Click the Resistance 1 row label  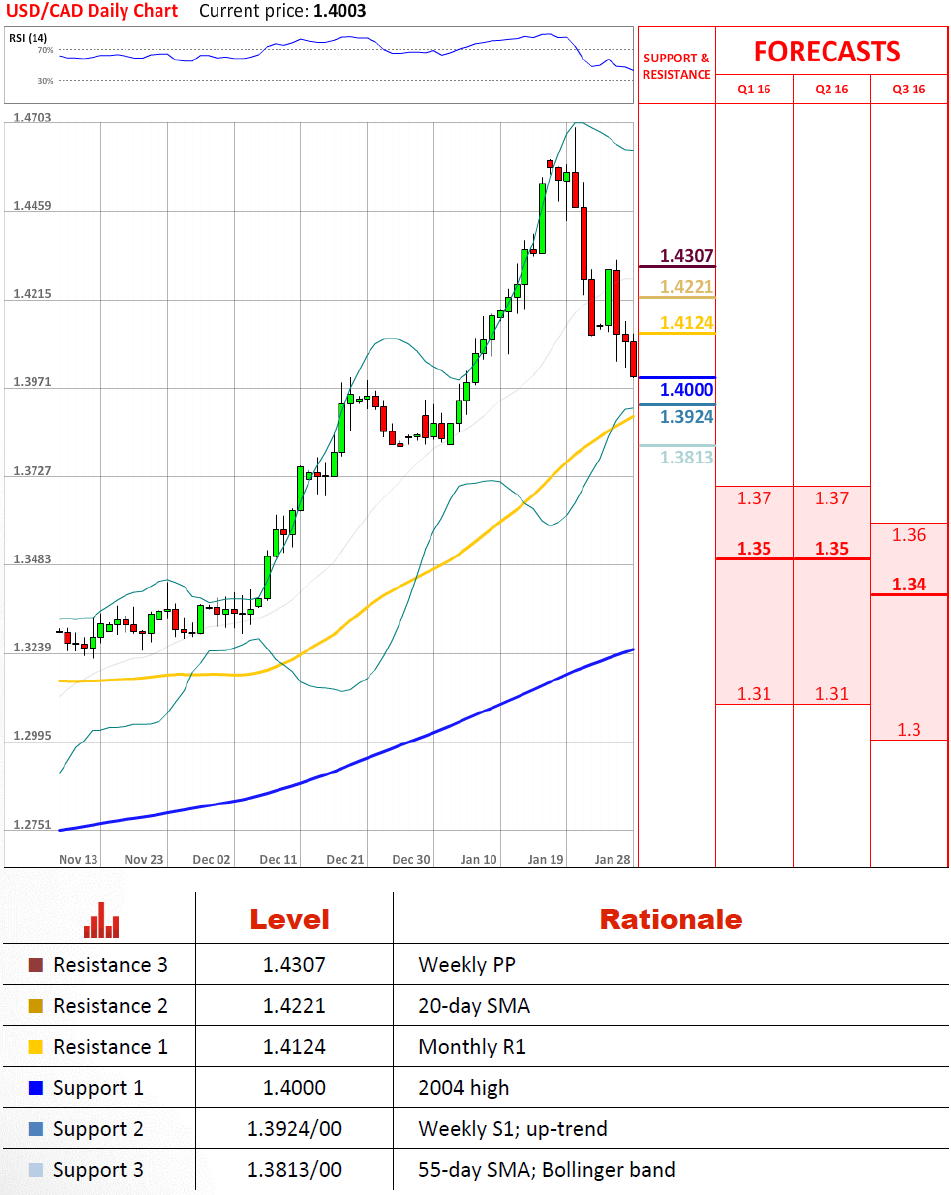tap(110, 1047)
